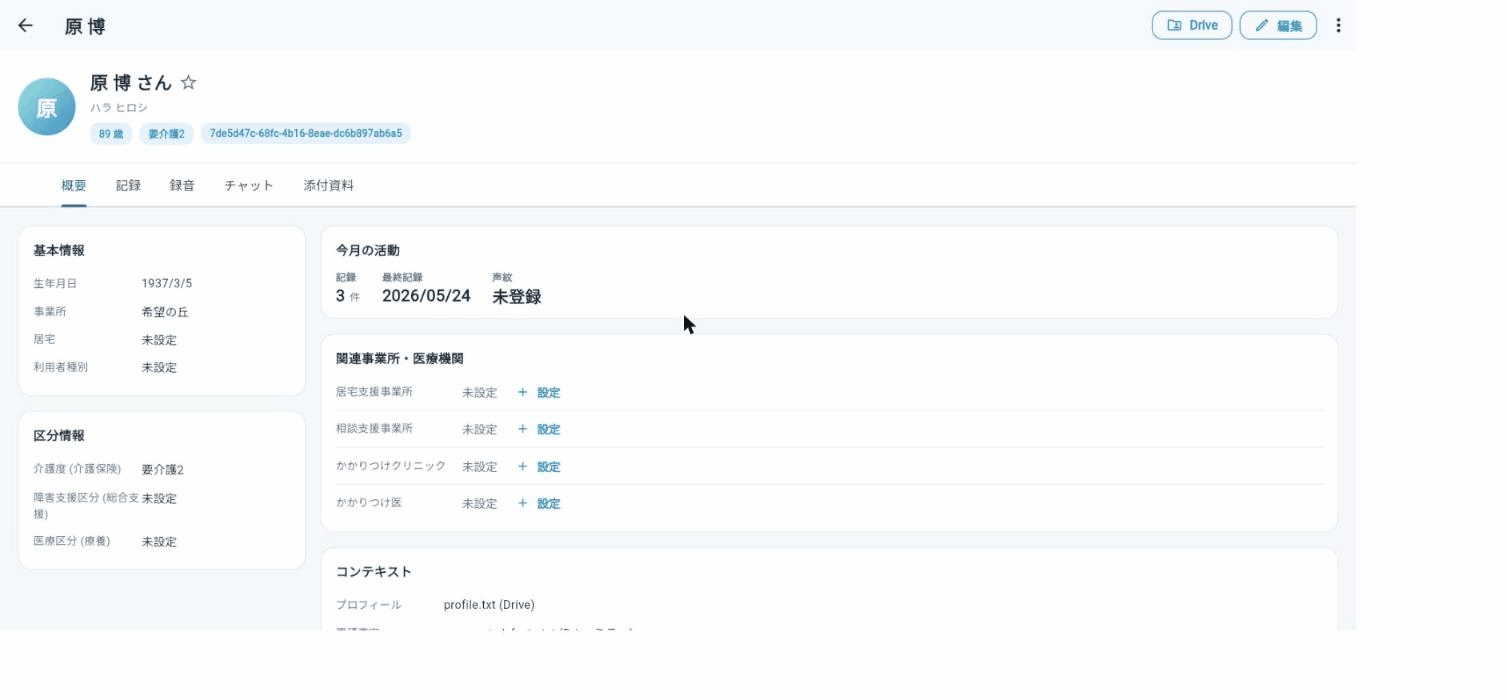The image size is (1507, 700).
Task: Open the 添付資料 tab
Action: tap(329, 186)
